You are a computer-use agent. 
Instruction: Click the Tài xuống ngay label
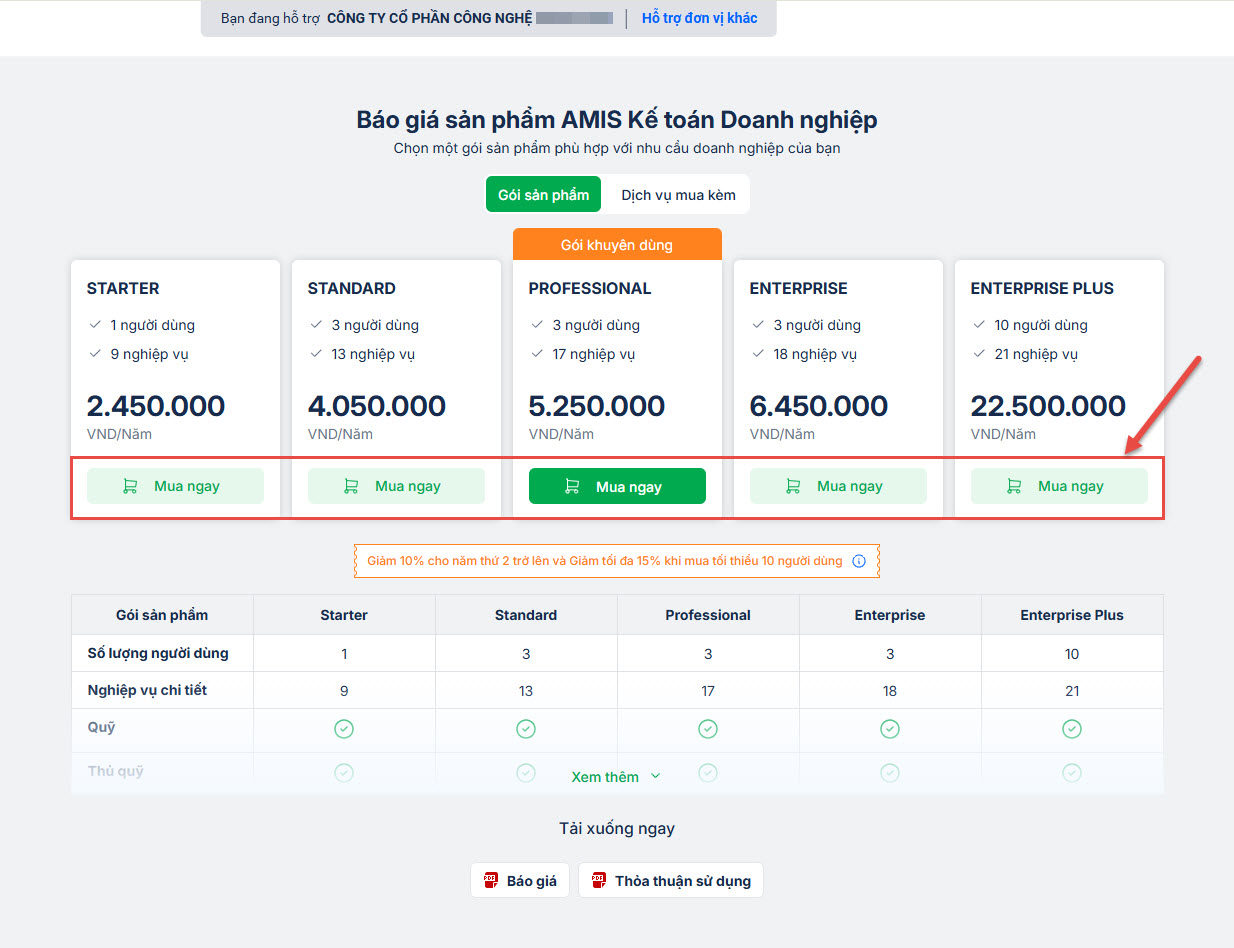coord(617,828)
